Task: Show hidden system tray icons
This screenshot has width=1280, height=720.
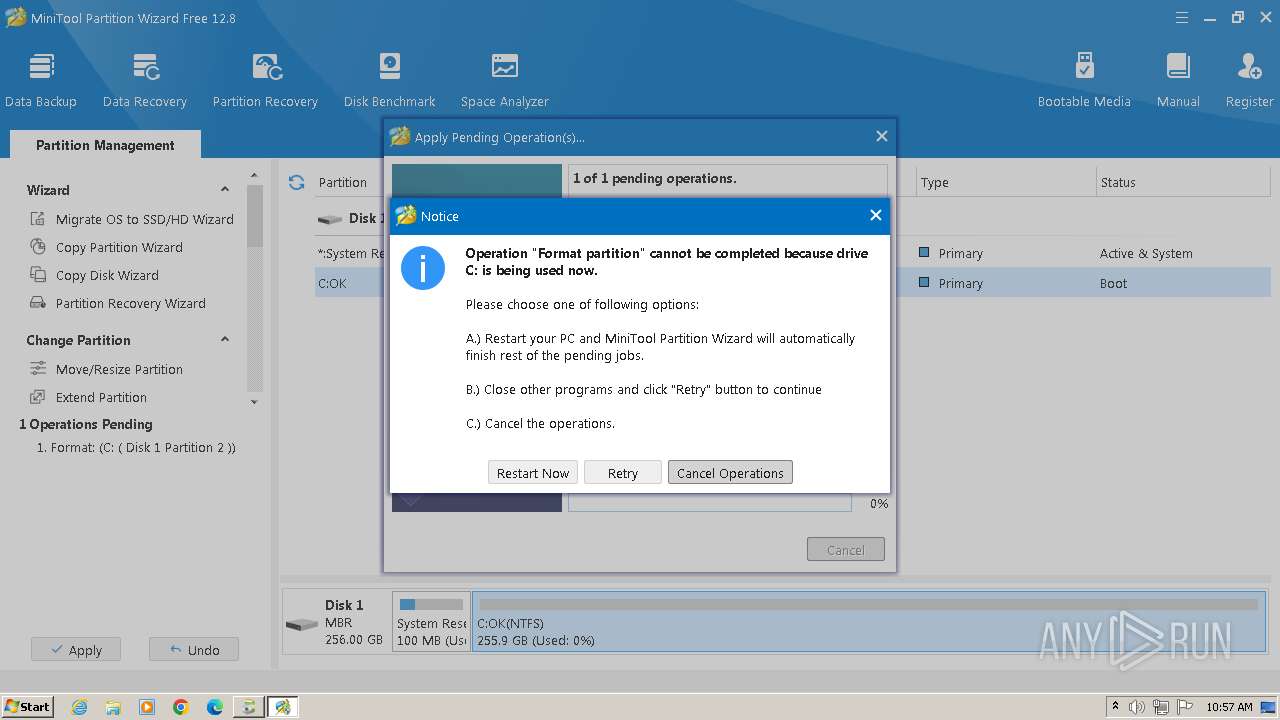Action: 1115,707
